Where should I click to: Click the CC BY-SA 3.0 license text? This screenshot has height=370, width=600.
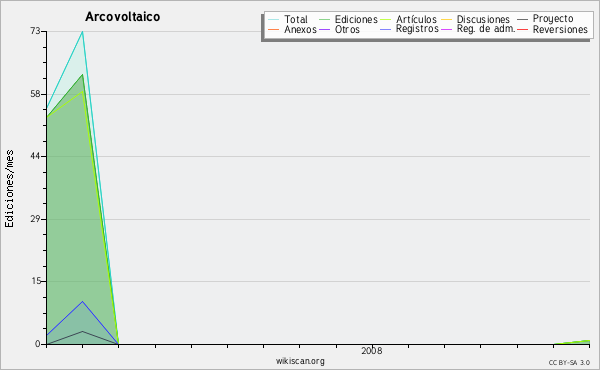coord(569,363)
